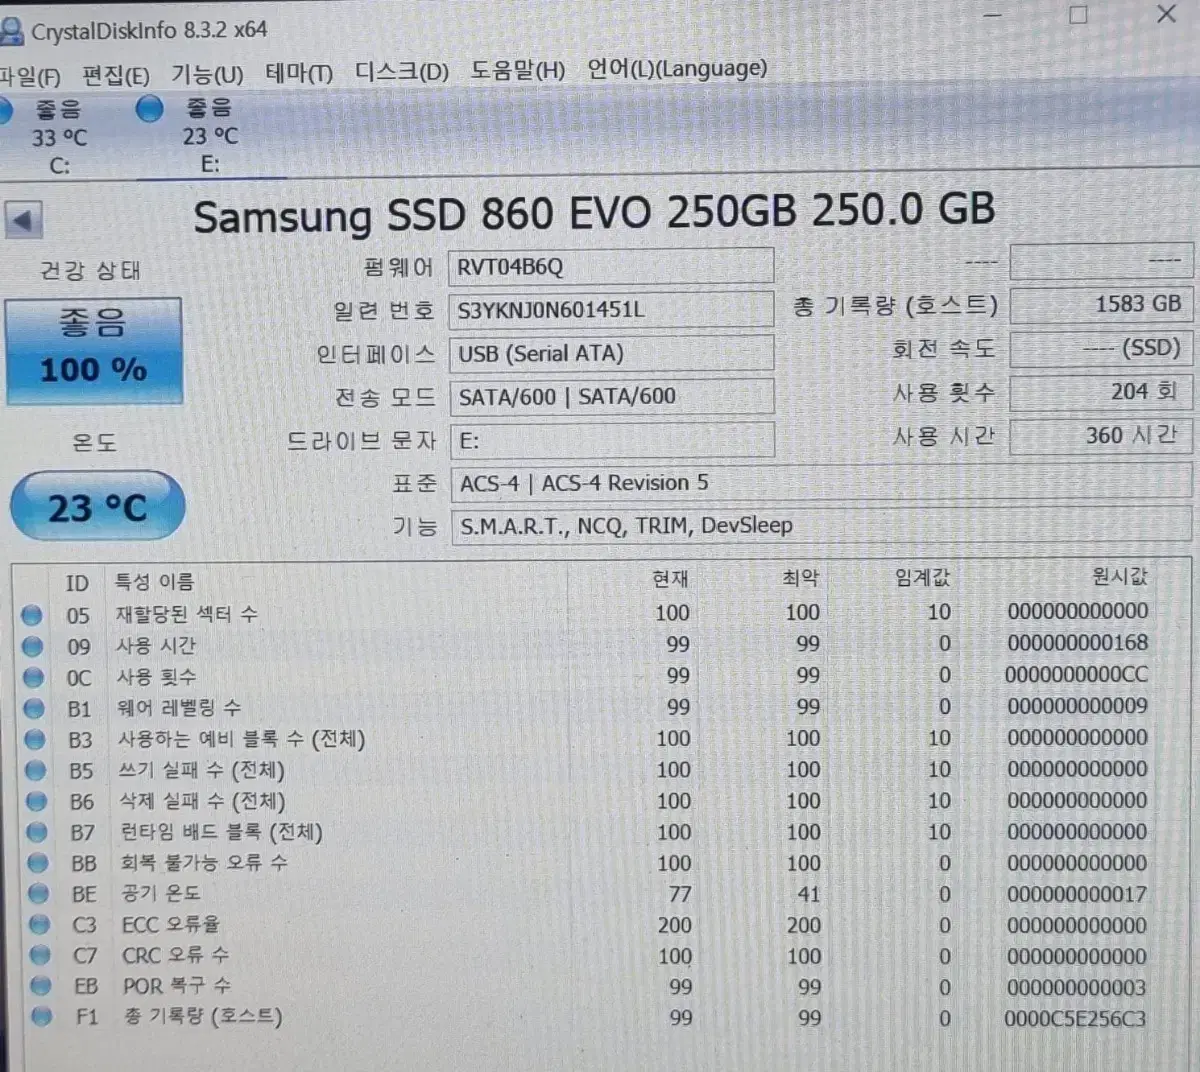Viewport: 1200px width, 1072px height.
Task: Click the interface field USB (Serial ATA)
Action: (611, 353)
